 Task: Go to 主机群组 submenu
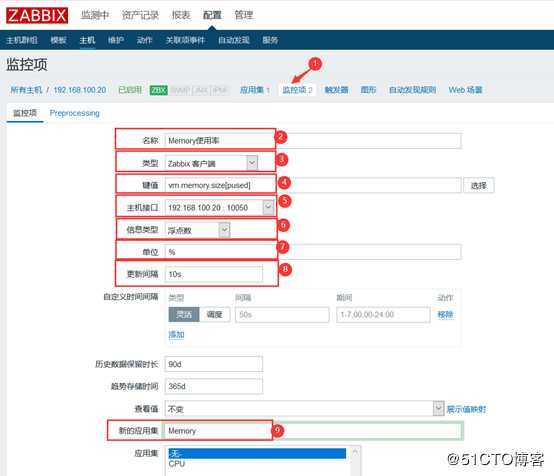[x=22, y=40]
